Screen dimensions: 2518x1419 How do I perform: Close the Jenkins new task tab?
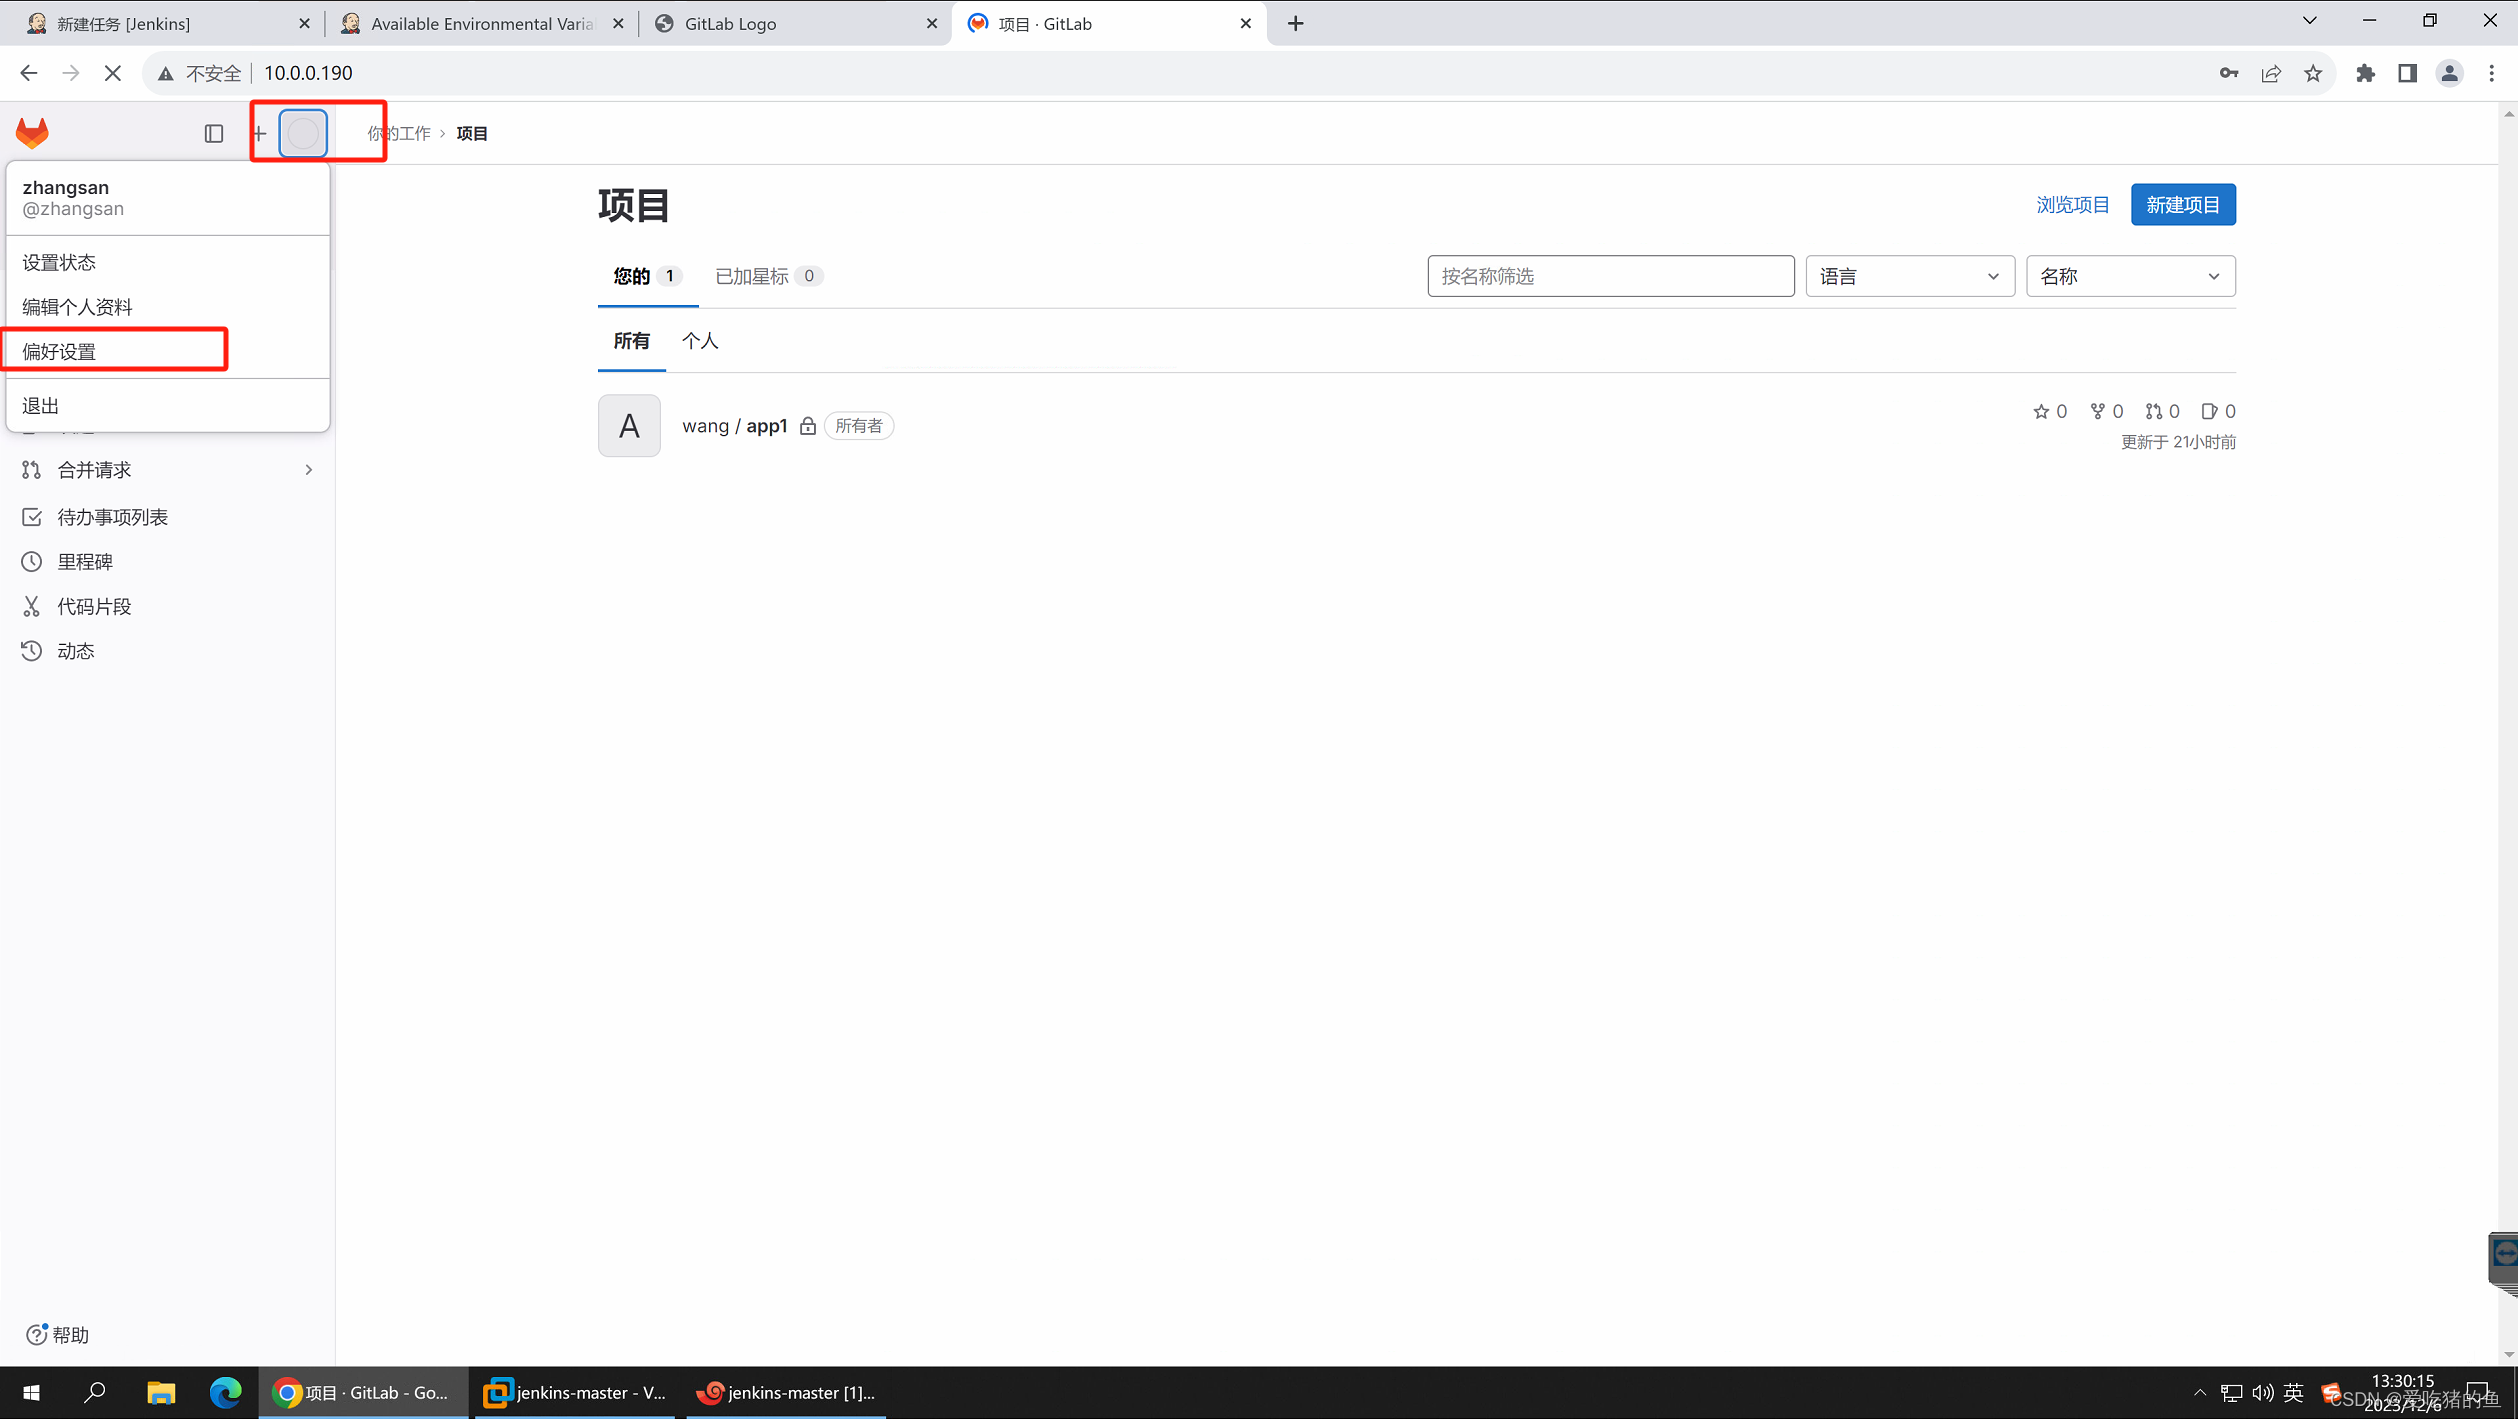coord(305,23)
